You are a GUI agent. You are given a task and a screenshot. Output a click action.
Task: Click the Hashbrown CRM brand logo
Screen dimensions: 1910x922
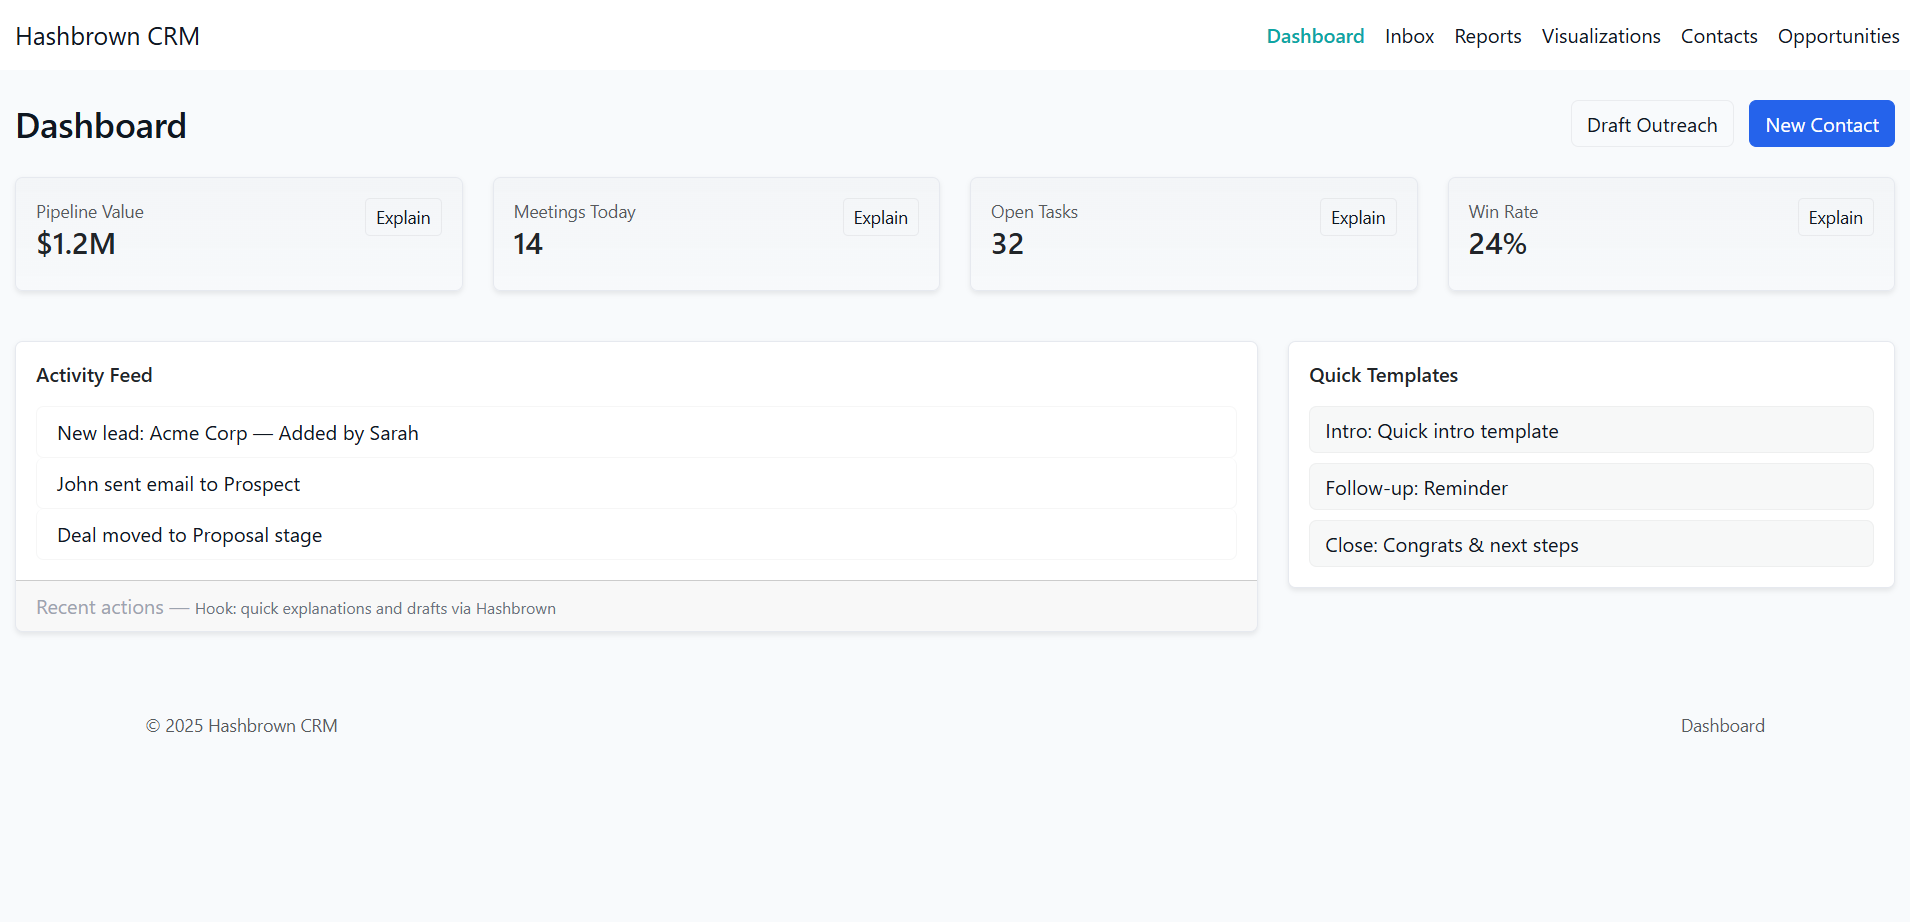(108, 36)
